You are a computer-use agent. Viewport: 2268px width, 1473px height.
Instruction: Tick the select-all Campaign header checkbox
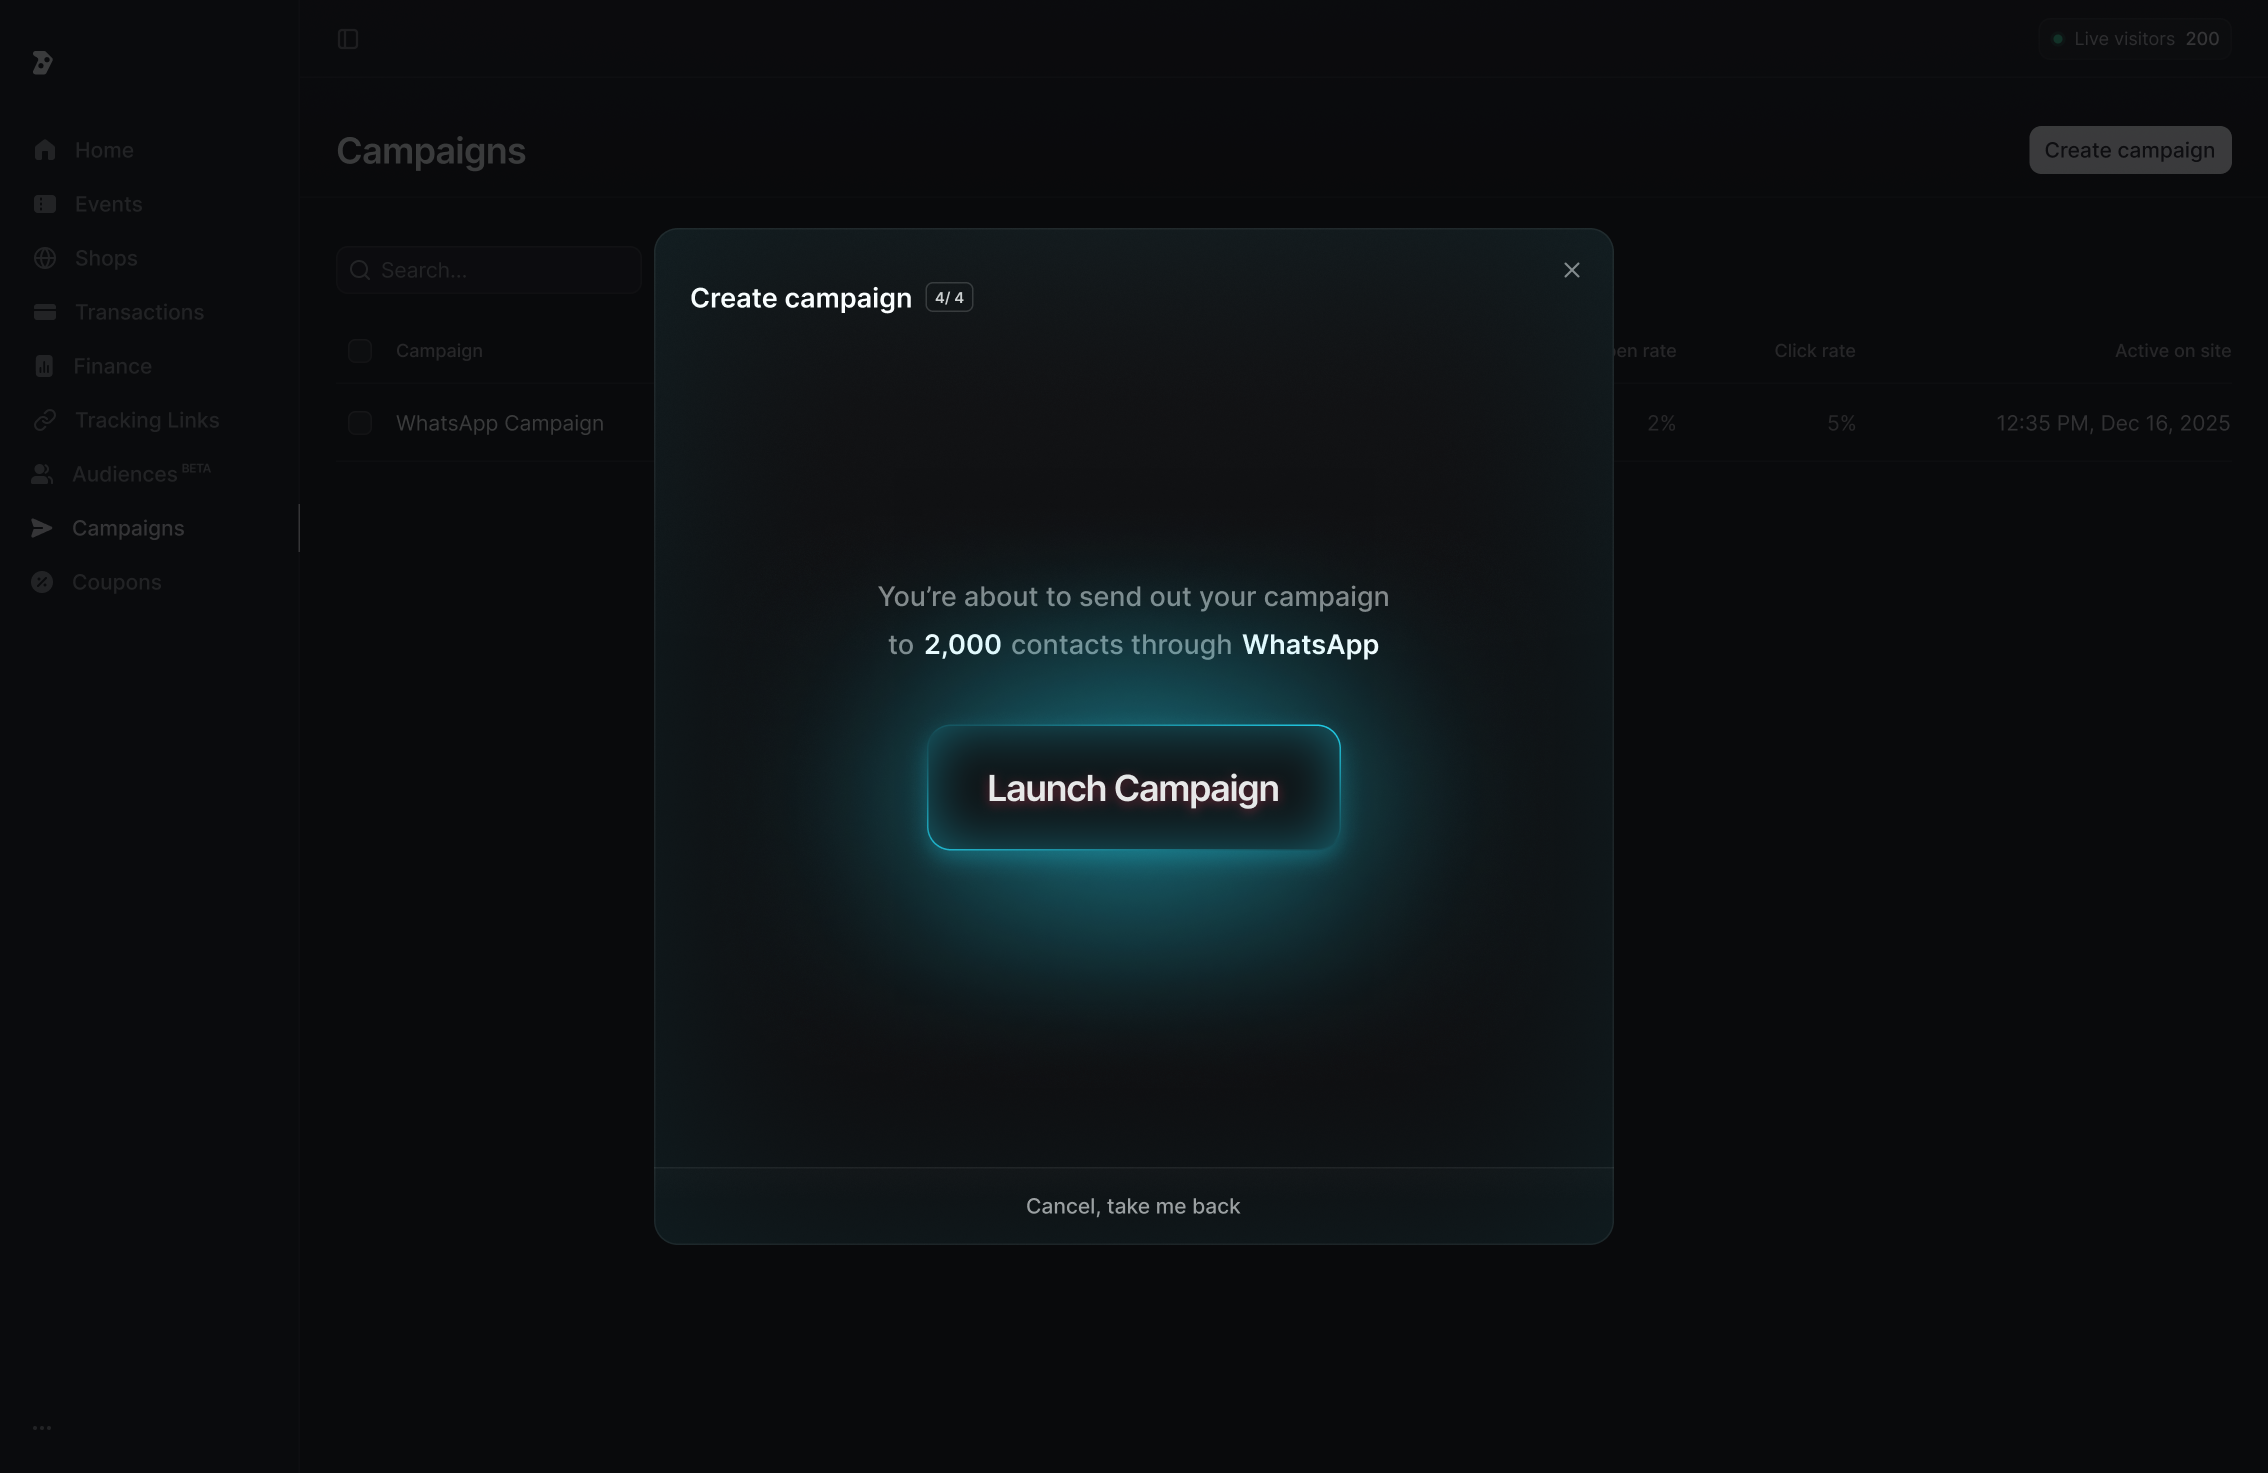360,351
